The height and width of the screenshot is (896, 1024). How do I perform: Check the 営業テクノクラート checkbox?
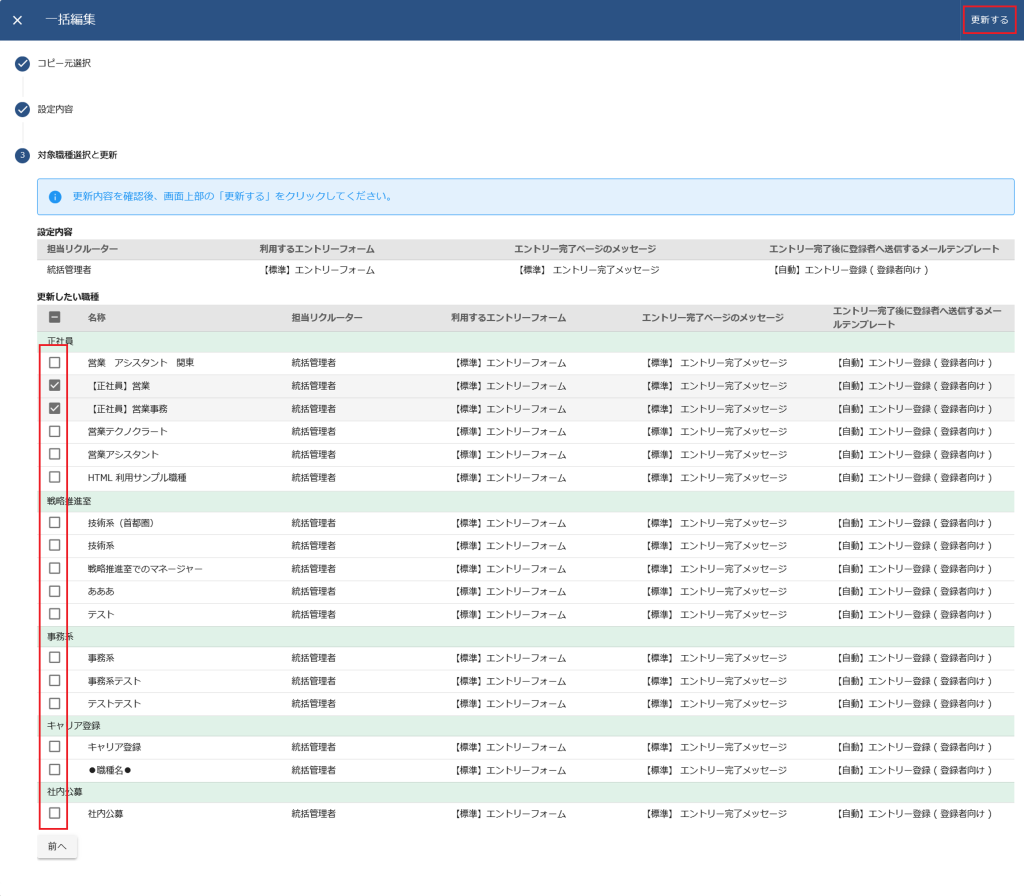click(54, 431)
